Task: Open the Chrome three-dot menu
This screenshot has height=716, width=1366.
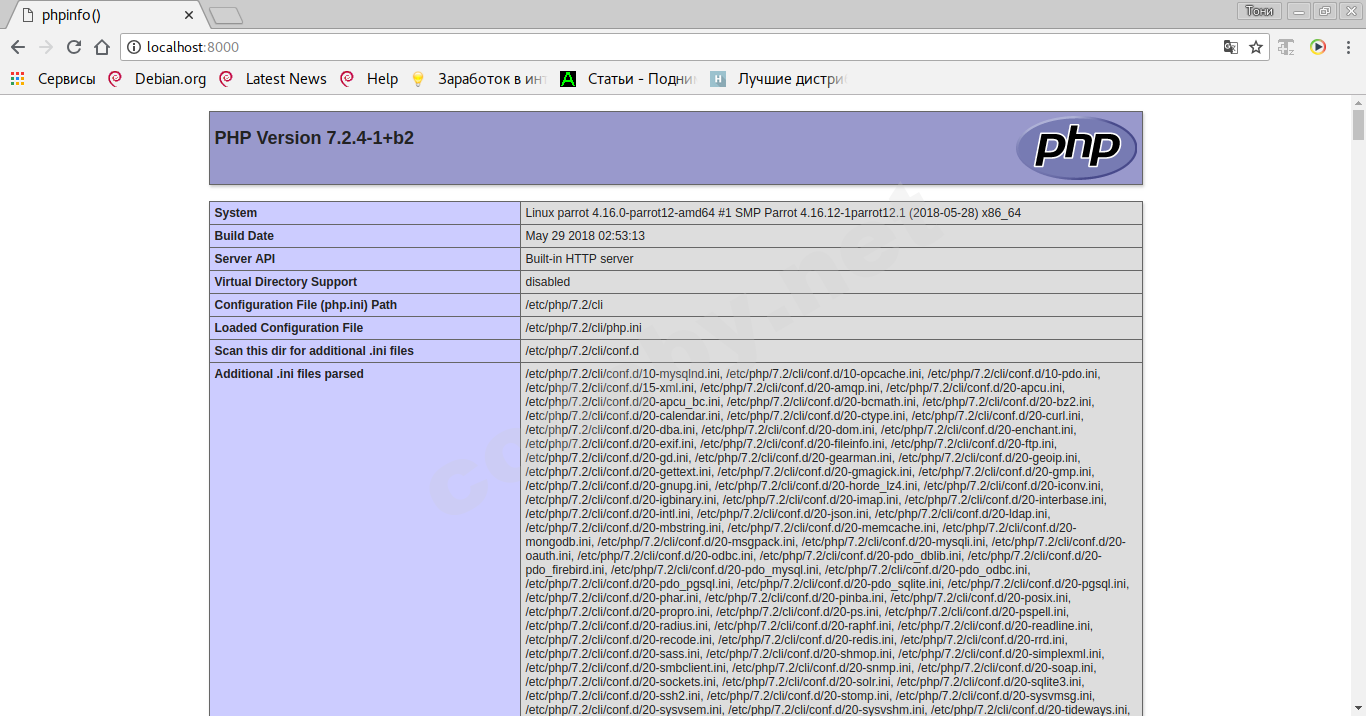Action: point(1348,47)
